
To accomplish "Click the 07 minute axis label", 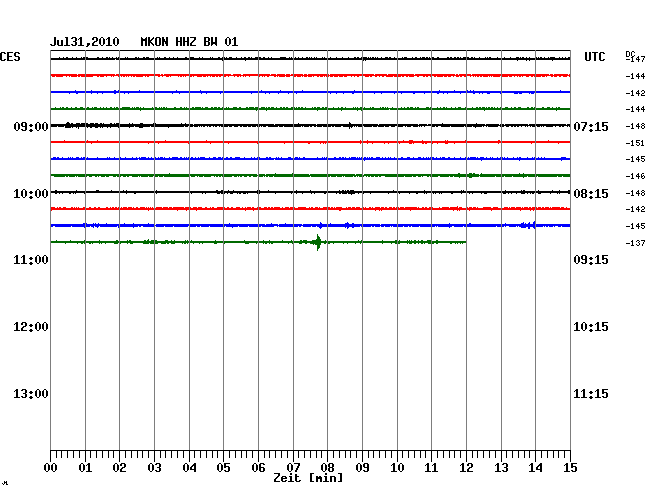I will tap(293, 468).
